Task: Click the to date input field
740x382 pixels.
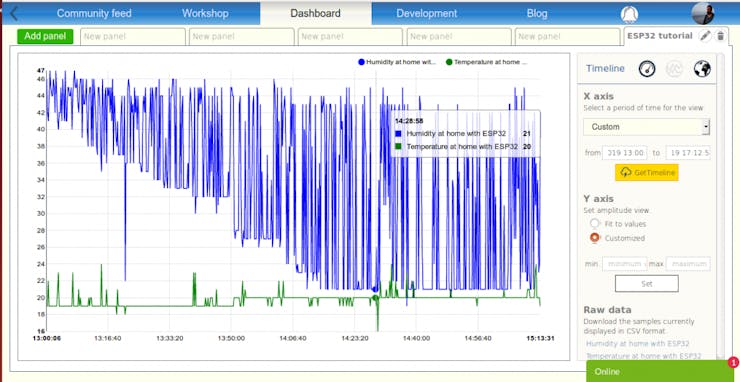Action: point(688,153)
